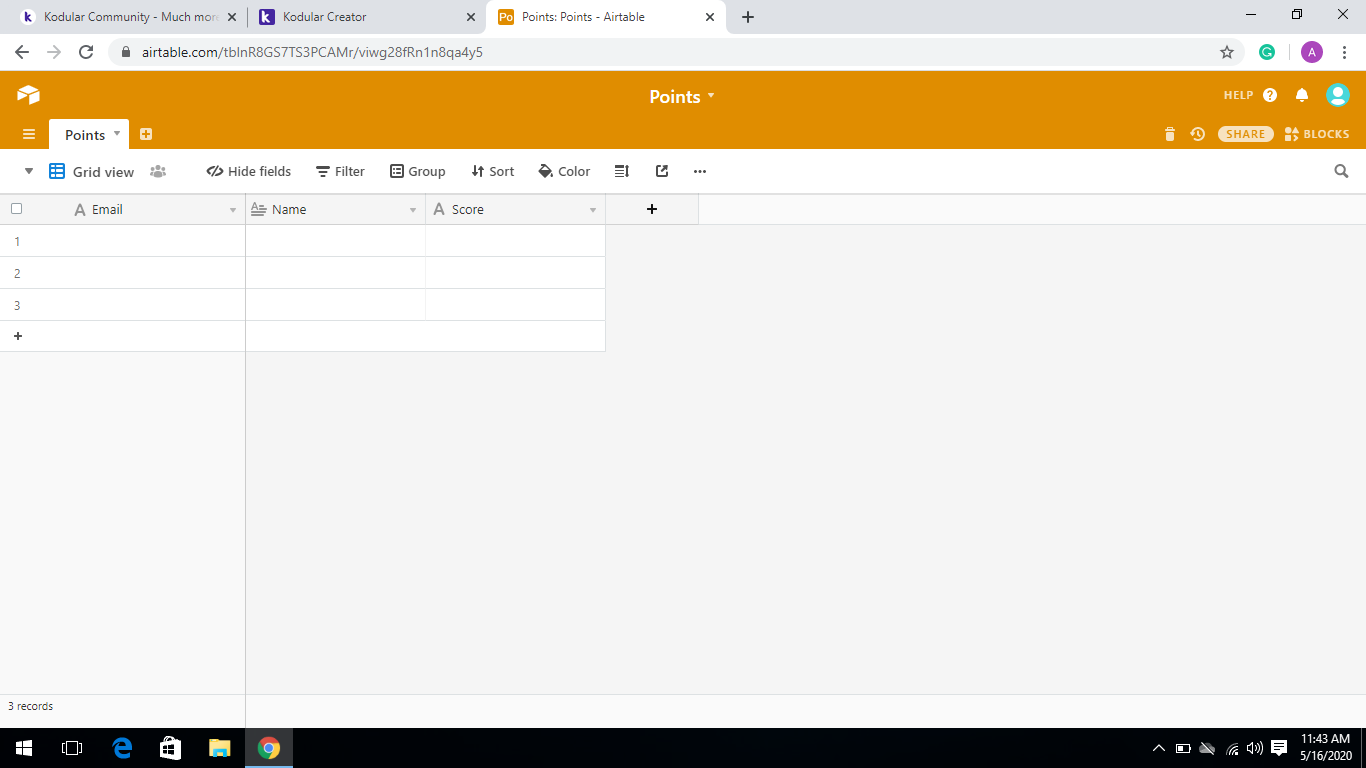Open the trash icon in header
1366x768 pixels.
(1170, 134)
